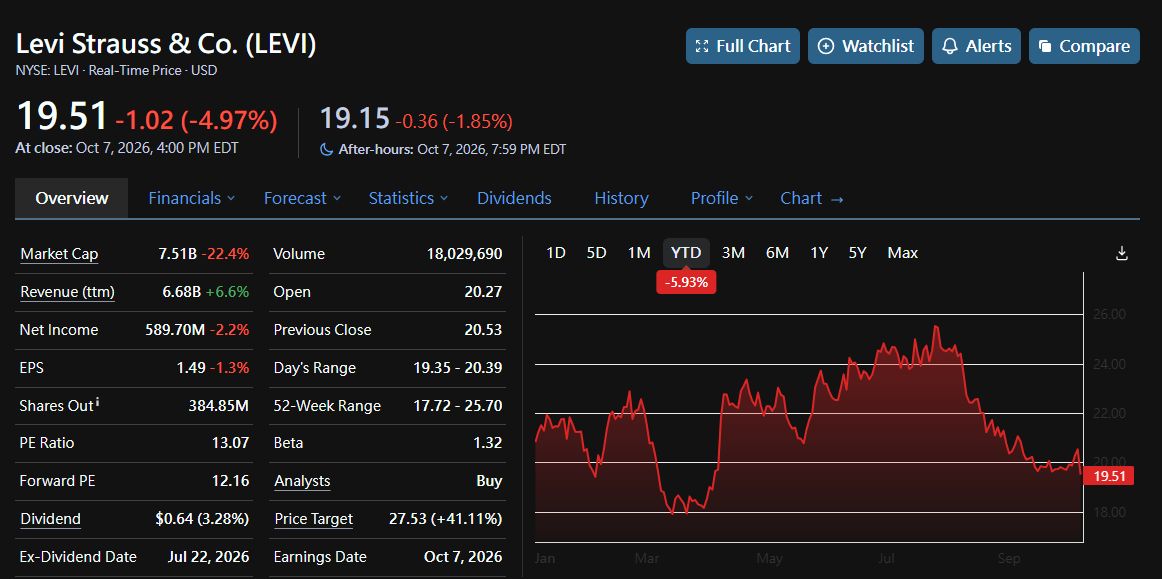Open the Full Chart button

pyautogui.click(x=743, y=46)
